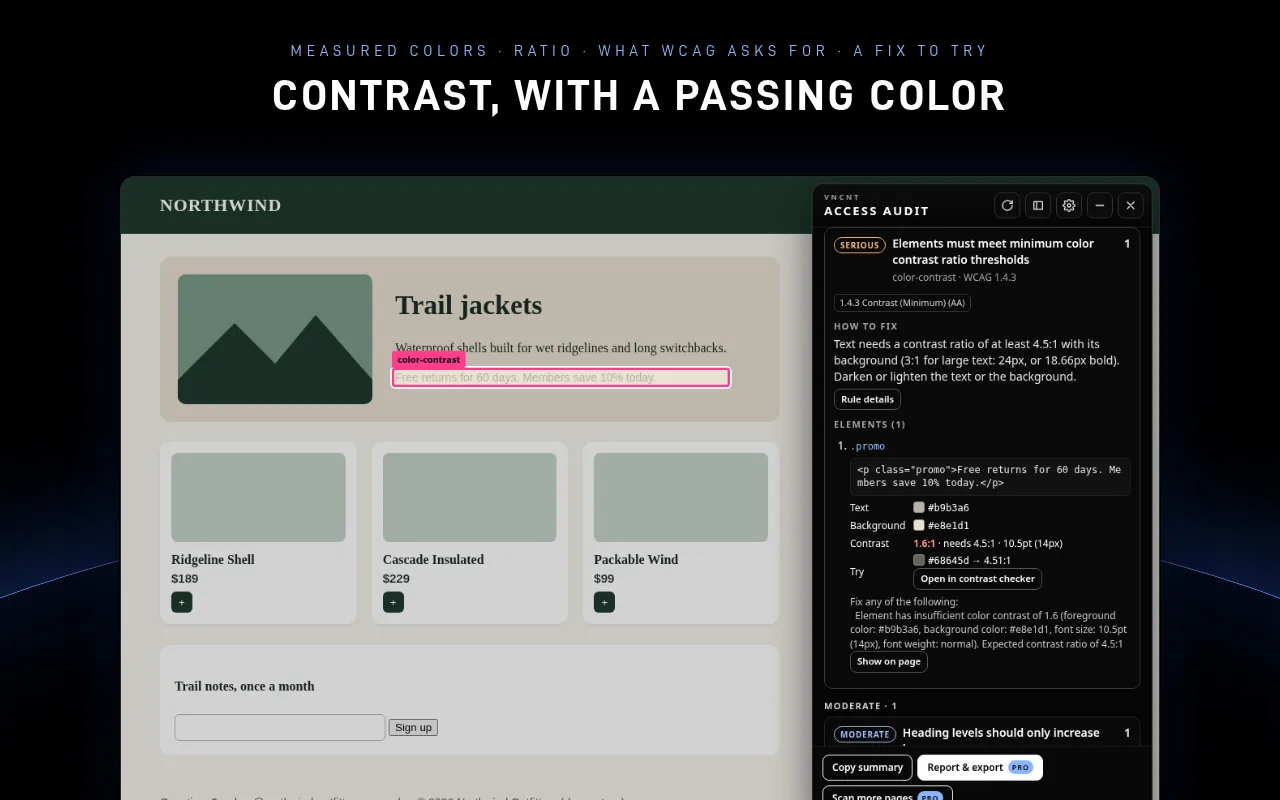Screen dimensions: 1280x800
Task: Toggle the panel dock layout icon
Action: point(1038,205)
